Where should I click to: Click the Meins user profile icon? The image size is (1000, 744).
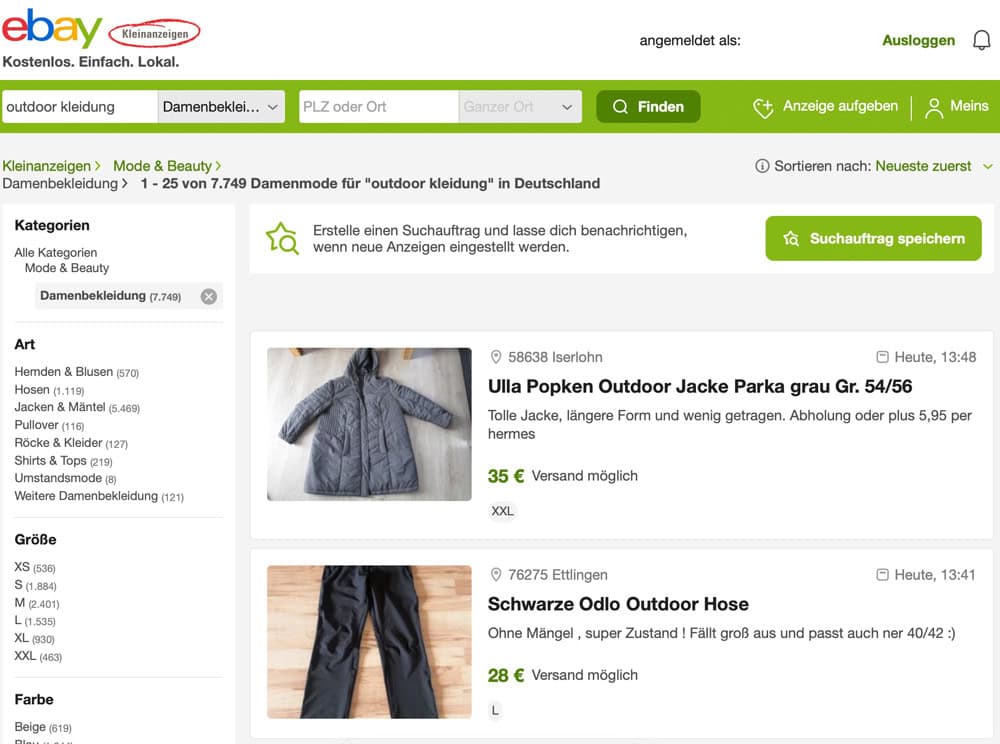pyautogui.click(x=934, y=108)
